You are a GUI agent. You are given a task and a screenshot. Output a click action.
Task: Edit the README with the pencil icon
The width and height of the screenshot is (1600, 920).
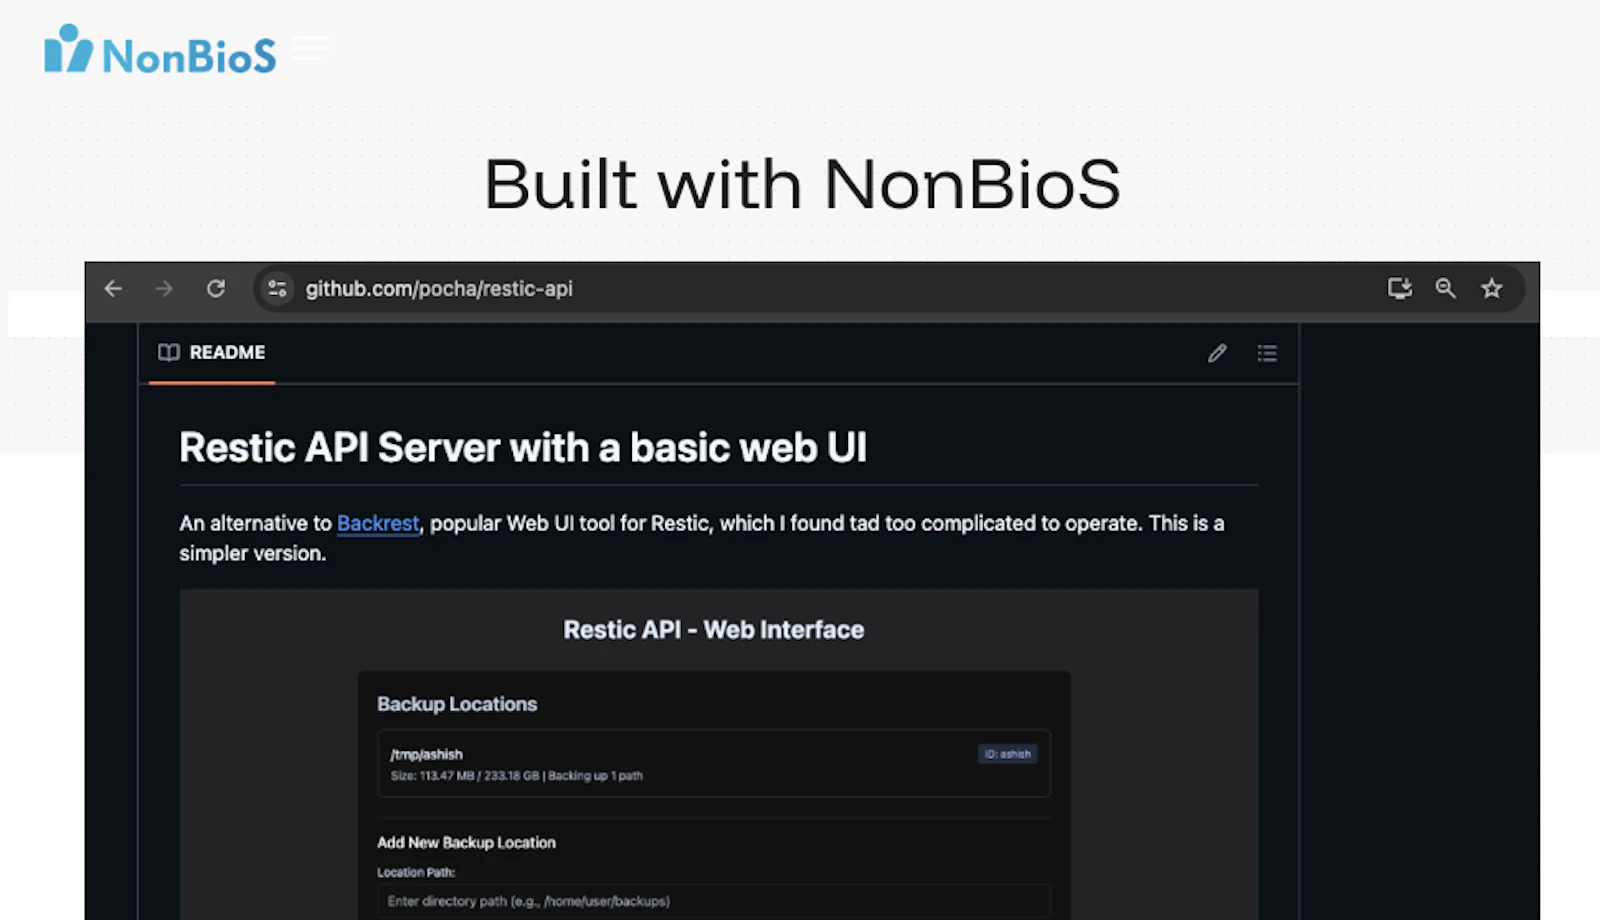1217,353
